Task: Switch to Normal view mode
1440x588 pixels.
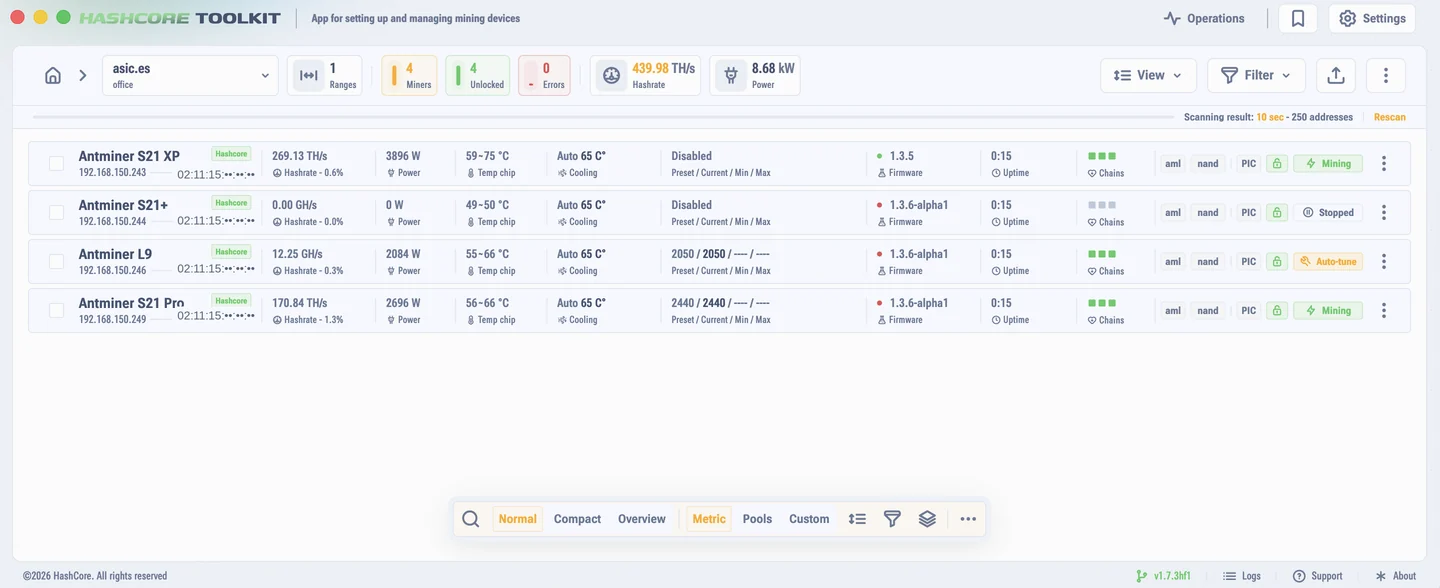Action: pyautogui.click(x=517, y=519)
